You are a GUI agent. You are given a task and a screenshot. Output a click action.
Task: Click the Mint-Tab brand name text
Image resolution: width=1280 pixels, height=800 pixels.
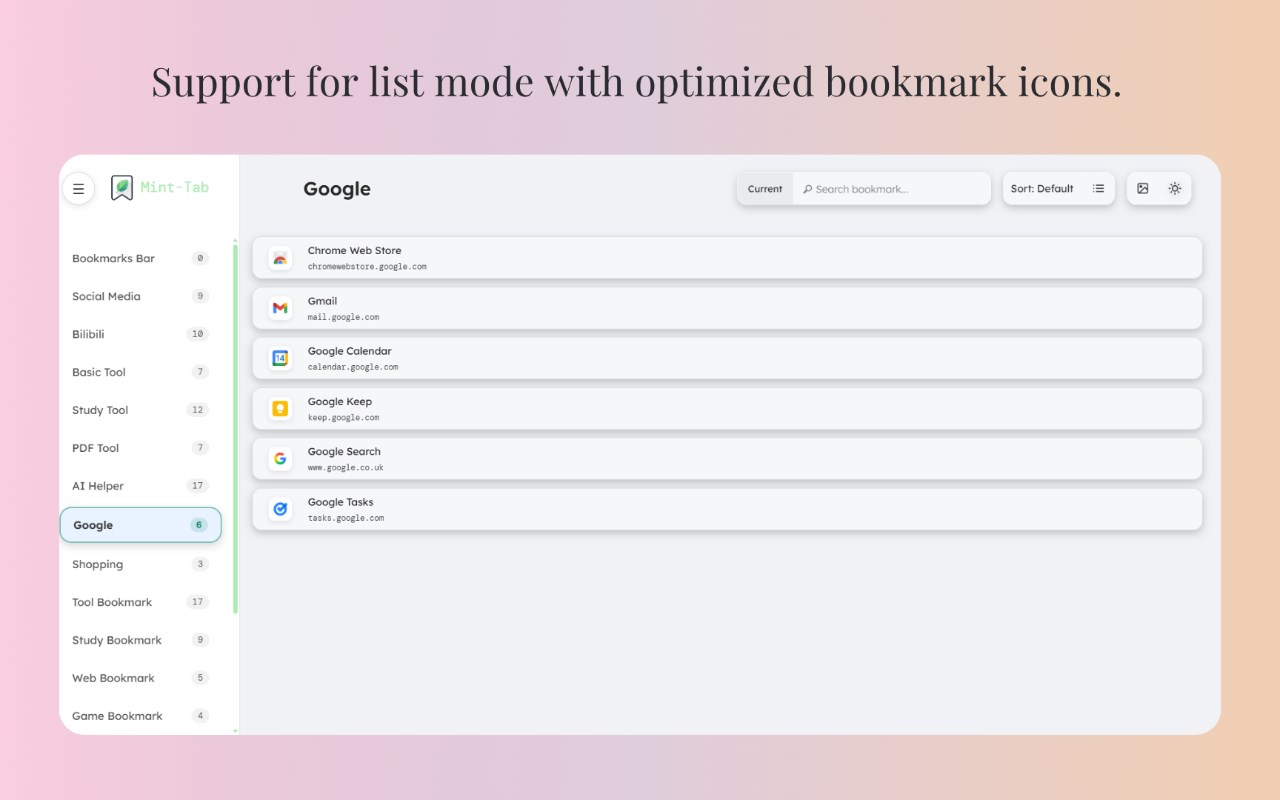pyautogui.click(x=175, y=187)
